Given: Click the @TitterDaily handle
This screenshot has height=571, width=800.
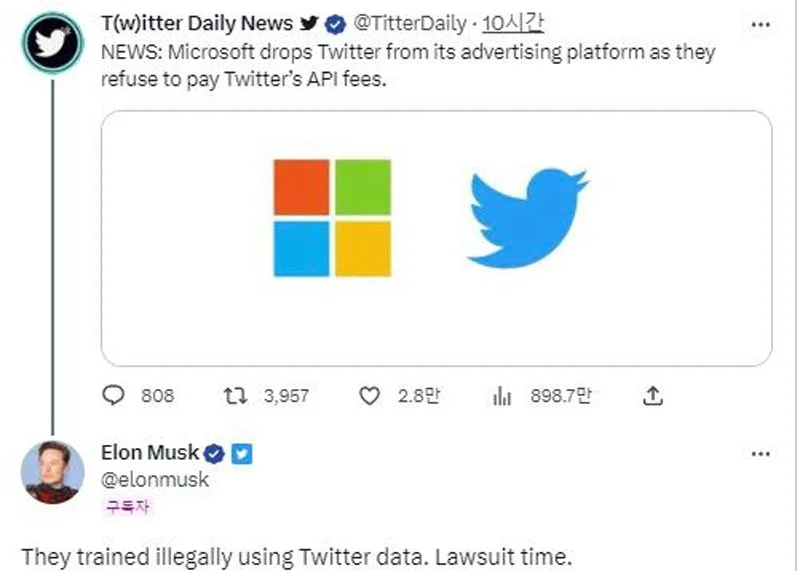Looking at the screenshot, I should pyautogui.click(x=411, y=24).
